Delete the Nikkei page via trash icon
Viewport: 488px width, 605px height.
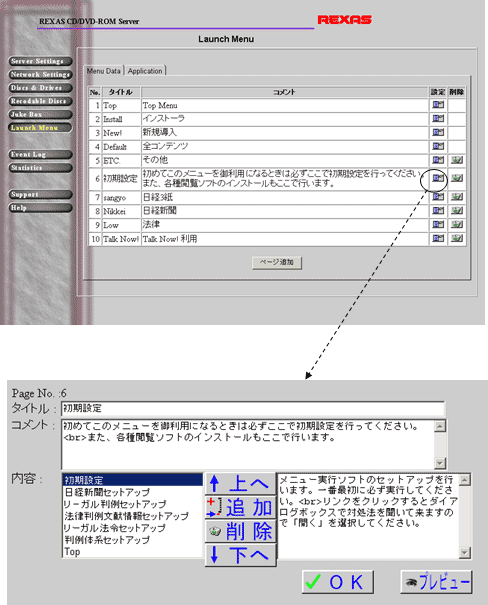(x=457, y=211)
